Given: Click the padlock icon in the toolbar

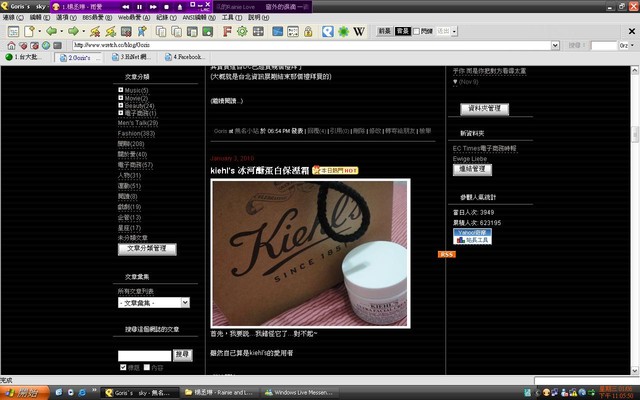Looking at the screenshot, I should coord(308,31).
